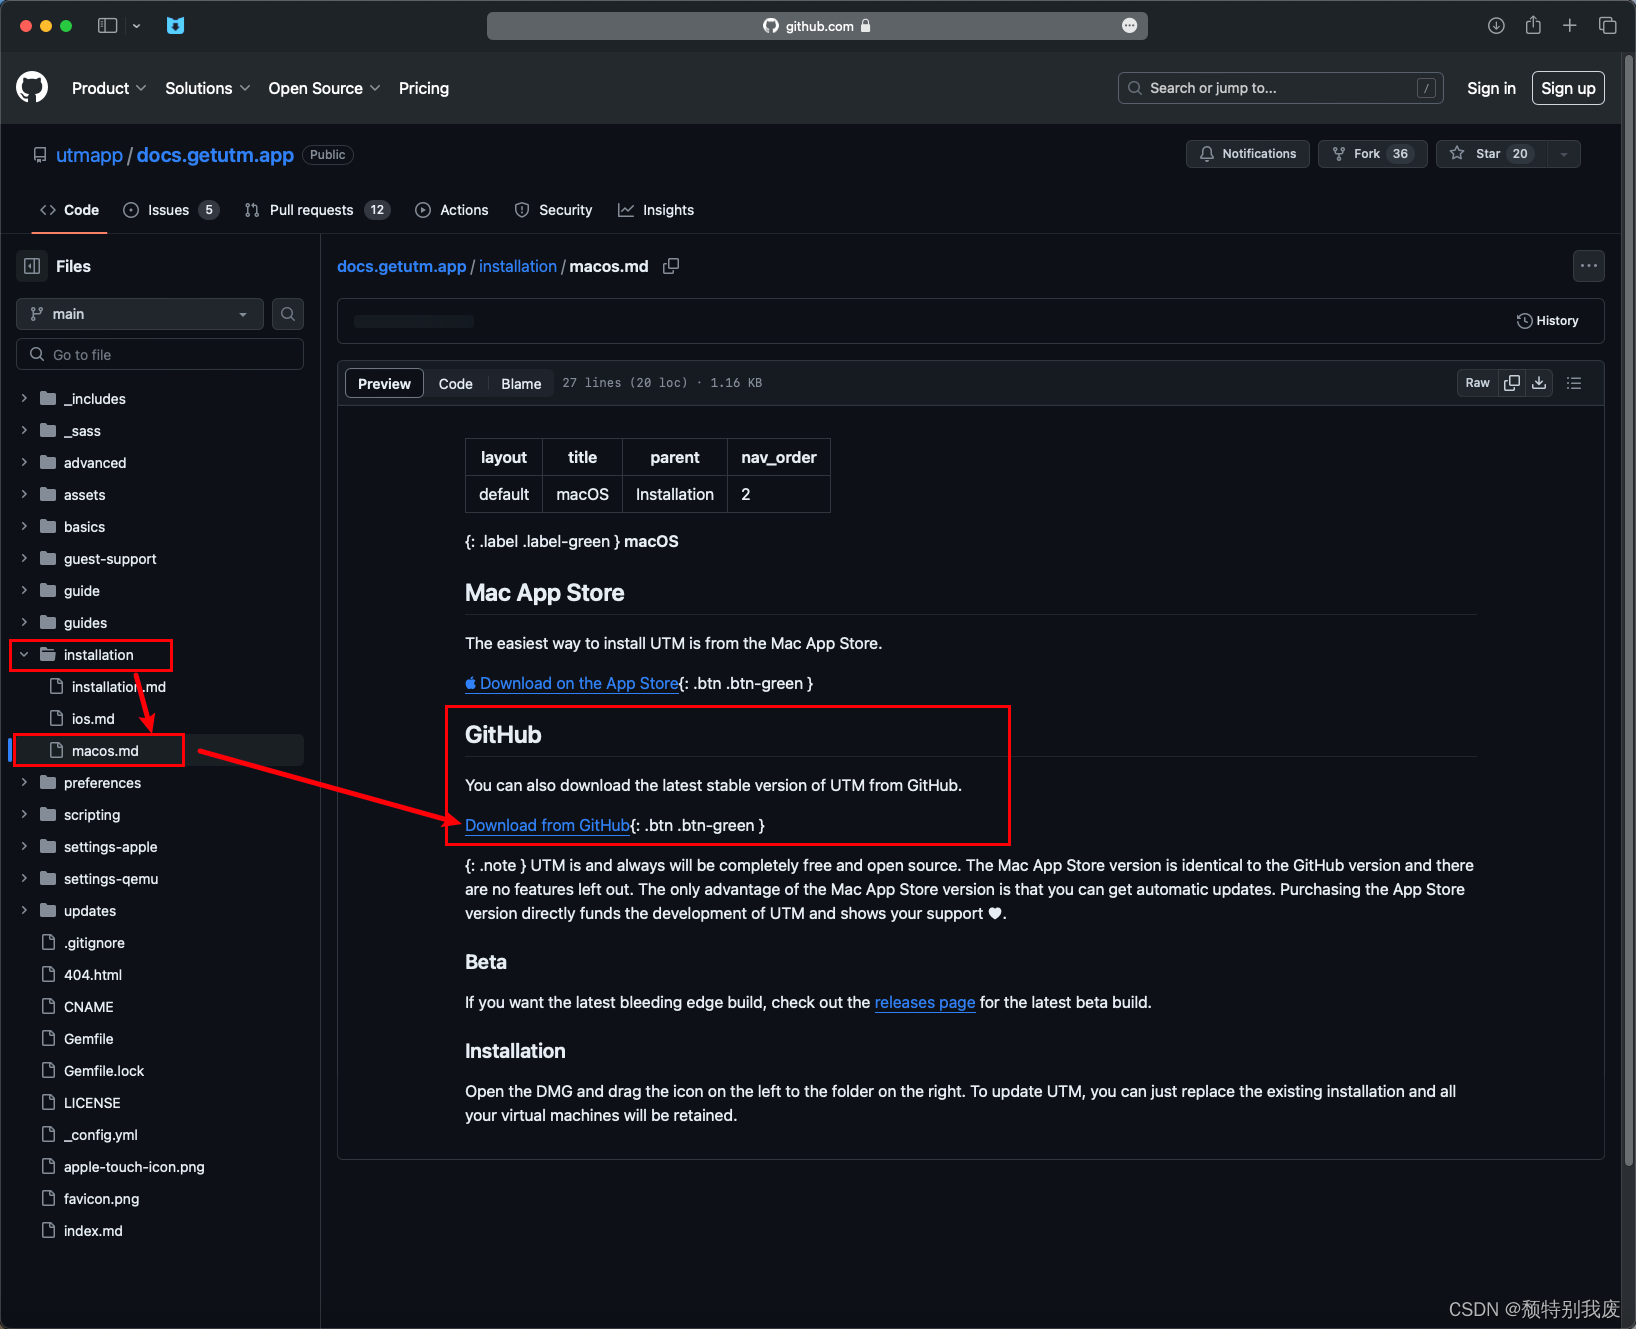Open the Security tab
Image resolution: width=1636 pixels, height=1329 pixels.
tap(553, 210)
